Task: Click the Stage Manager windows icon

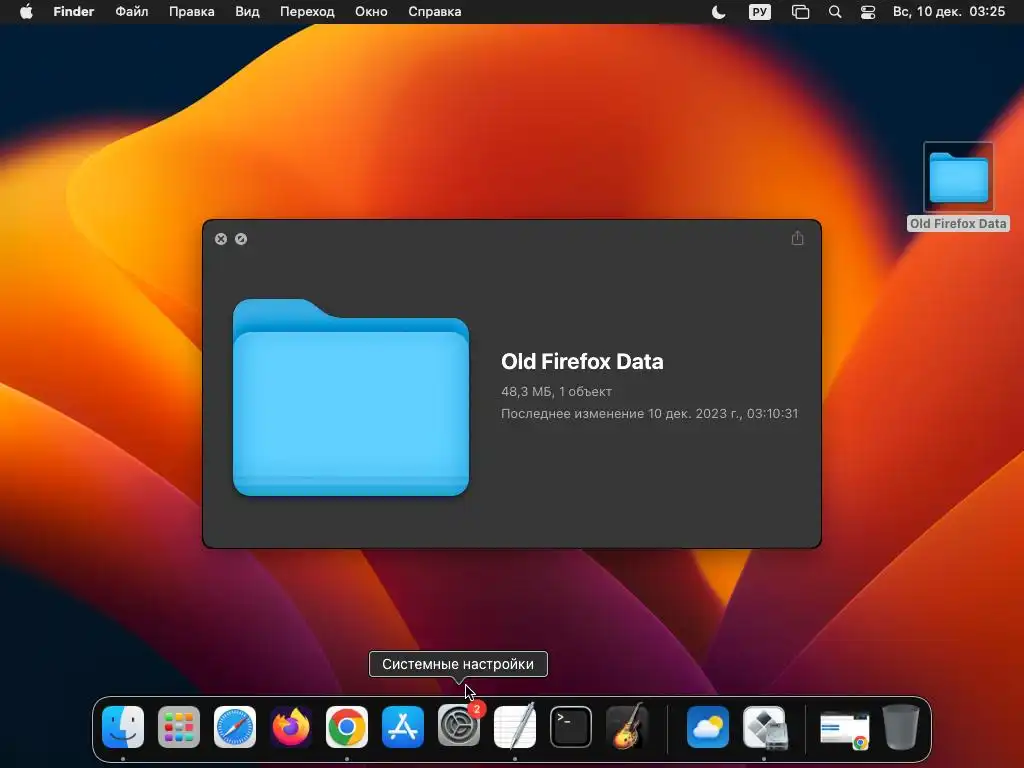Action: [x=801, y=12]
